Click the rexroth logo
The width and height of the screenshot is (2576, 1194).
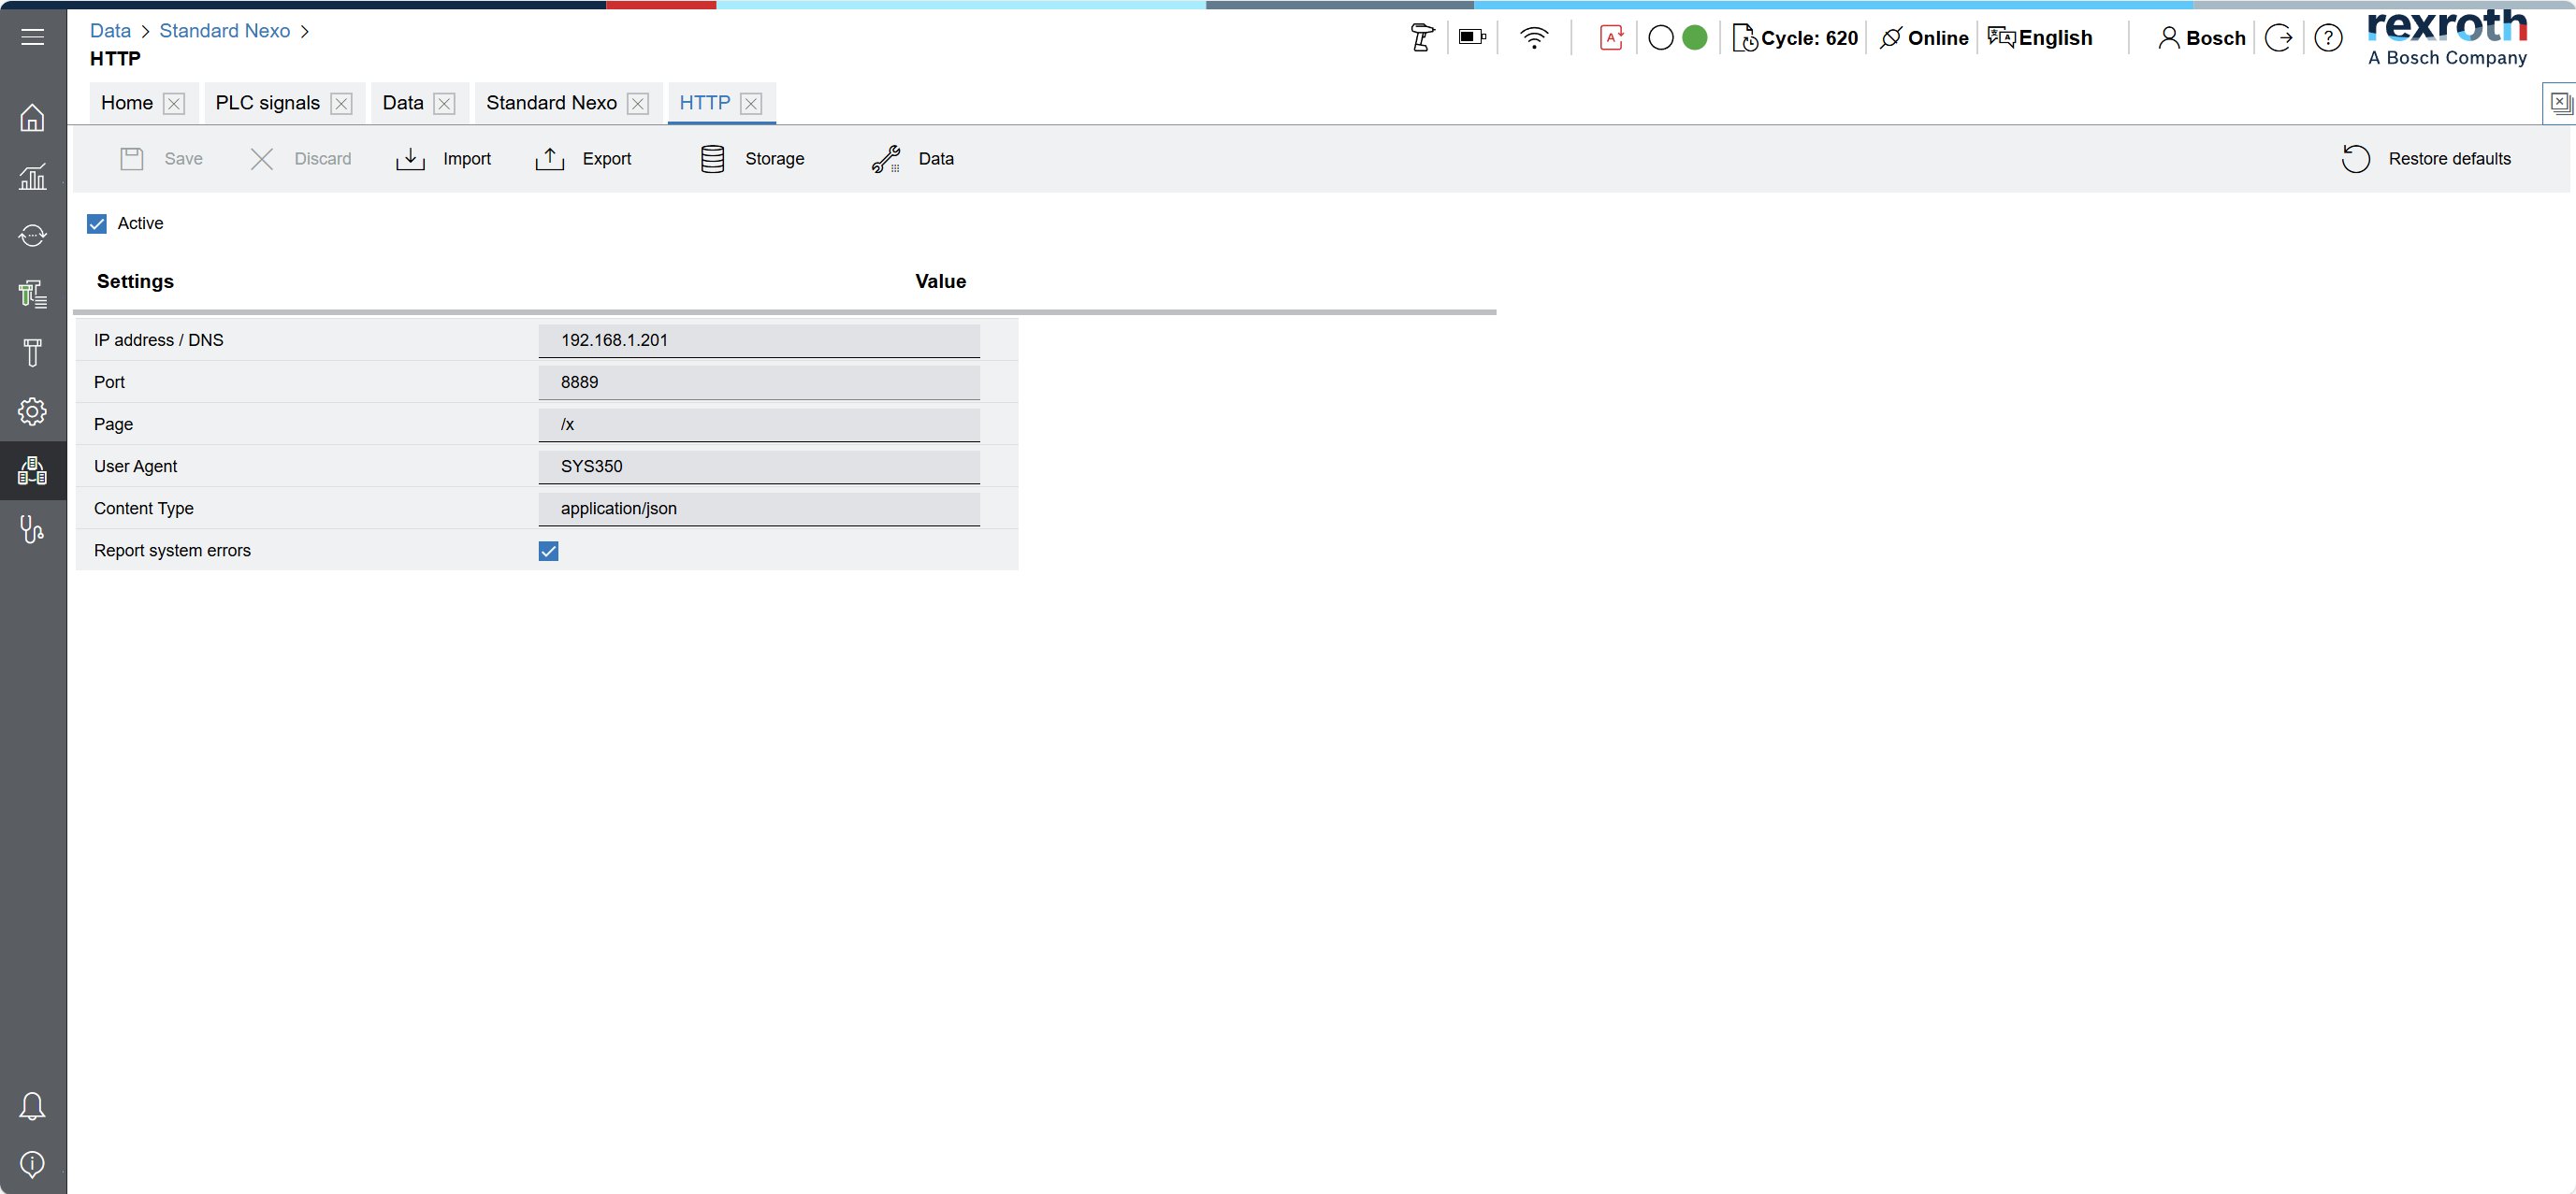coord(2447,37)
